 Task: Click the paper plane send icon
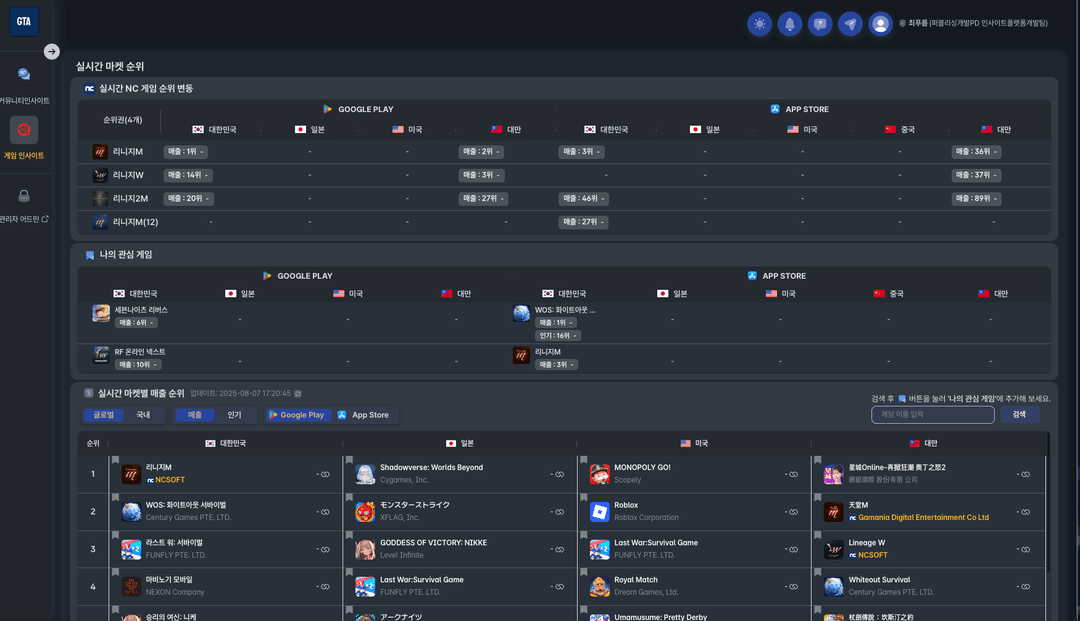pyautogui.click(x=850, y=24)
